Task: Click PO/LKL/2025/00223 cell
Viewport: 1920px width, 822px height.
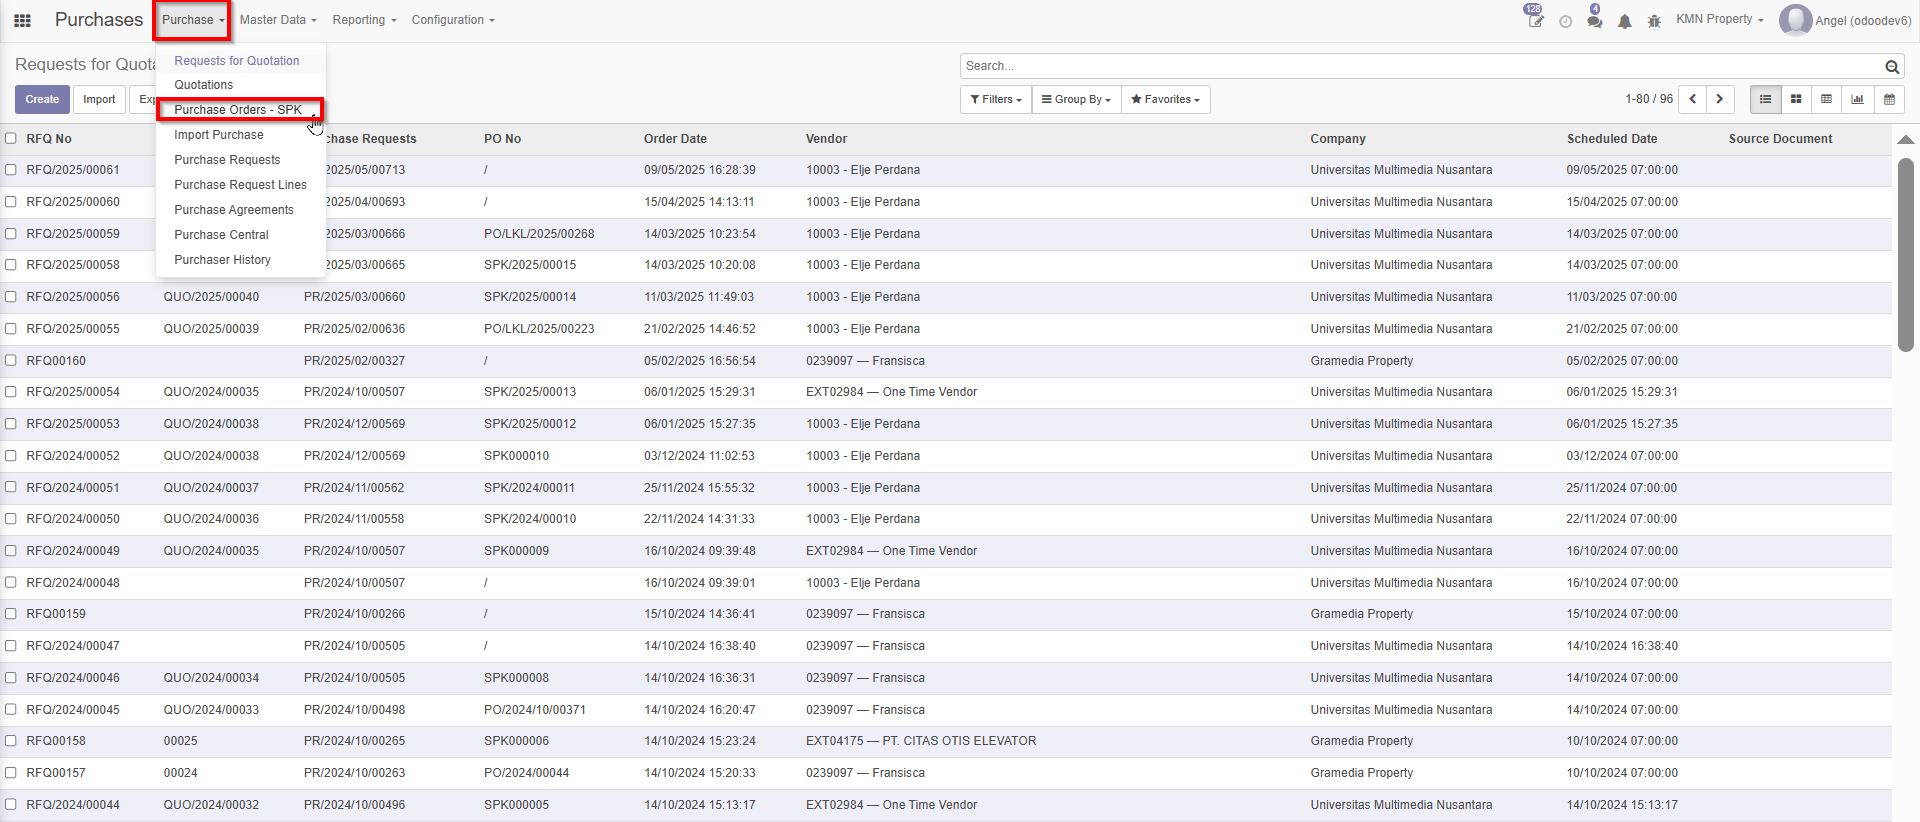Action: (x=539, y=329)
